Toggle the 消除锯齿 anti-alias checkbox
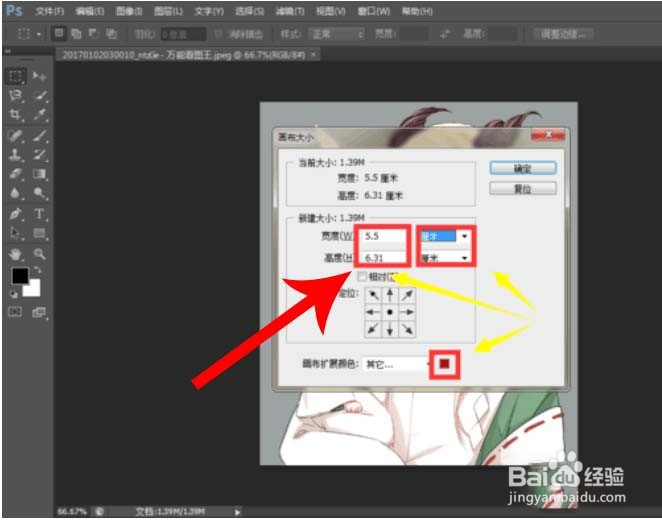Screen dimensions: 662x520 pos(218,34)
